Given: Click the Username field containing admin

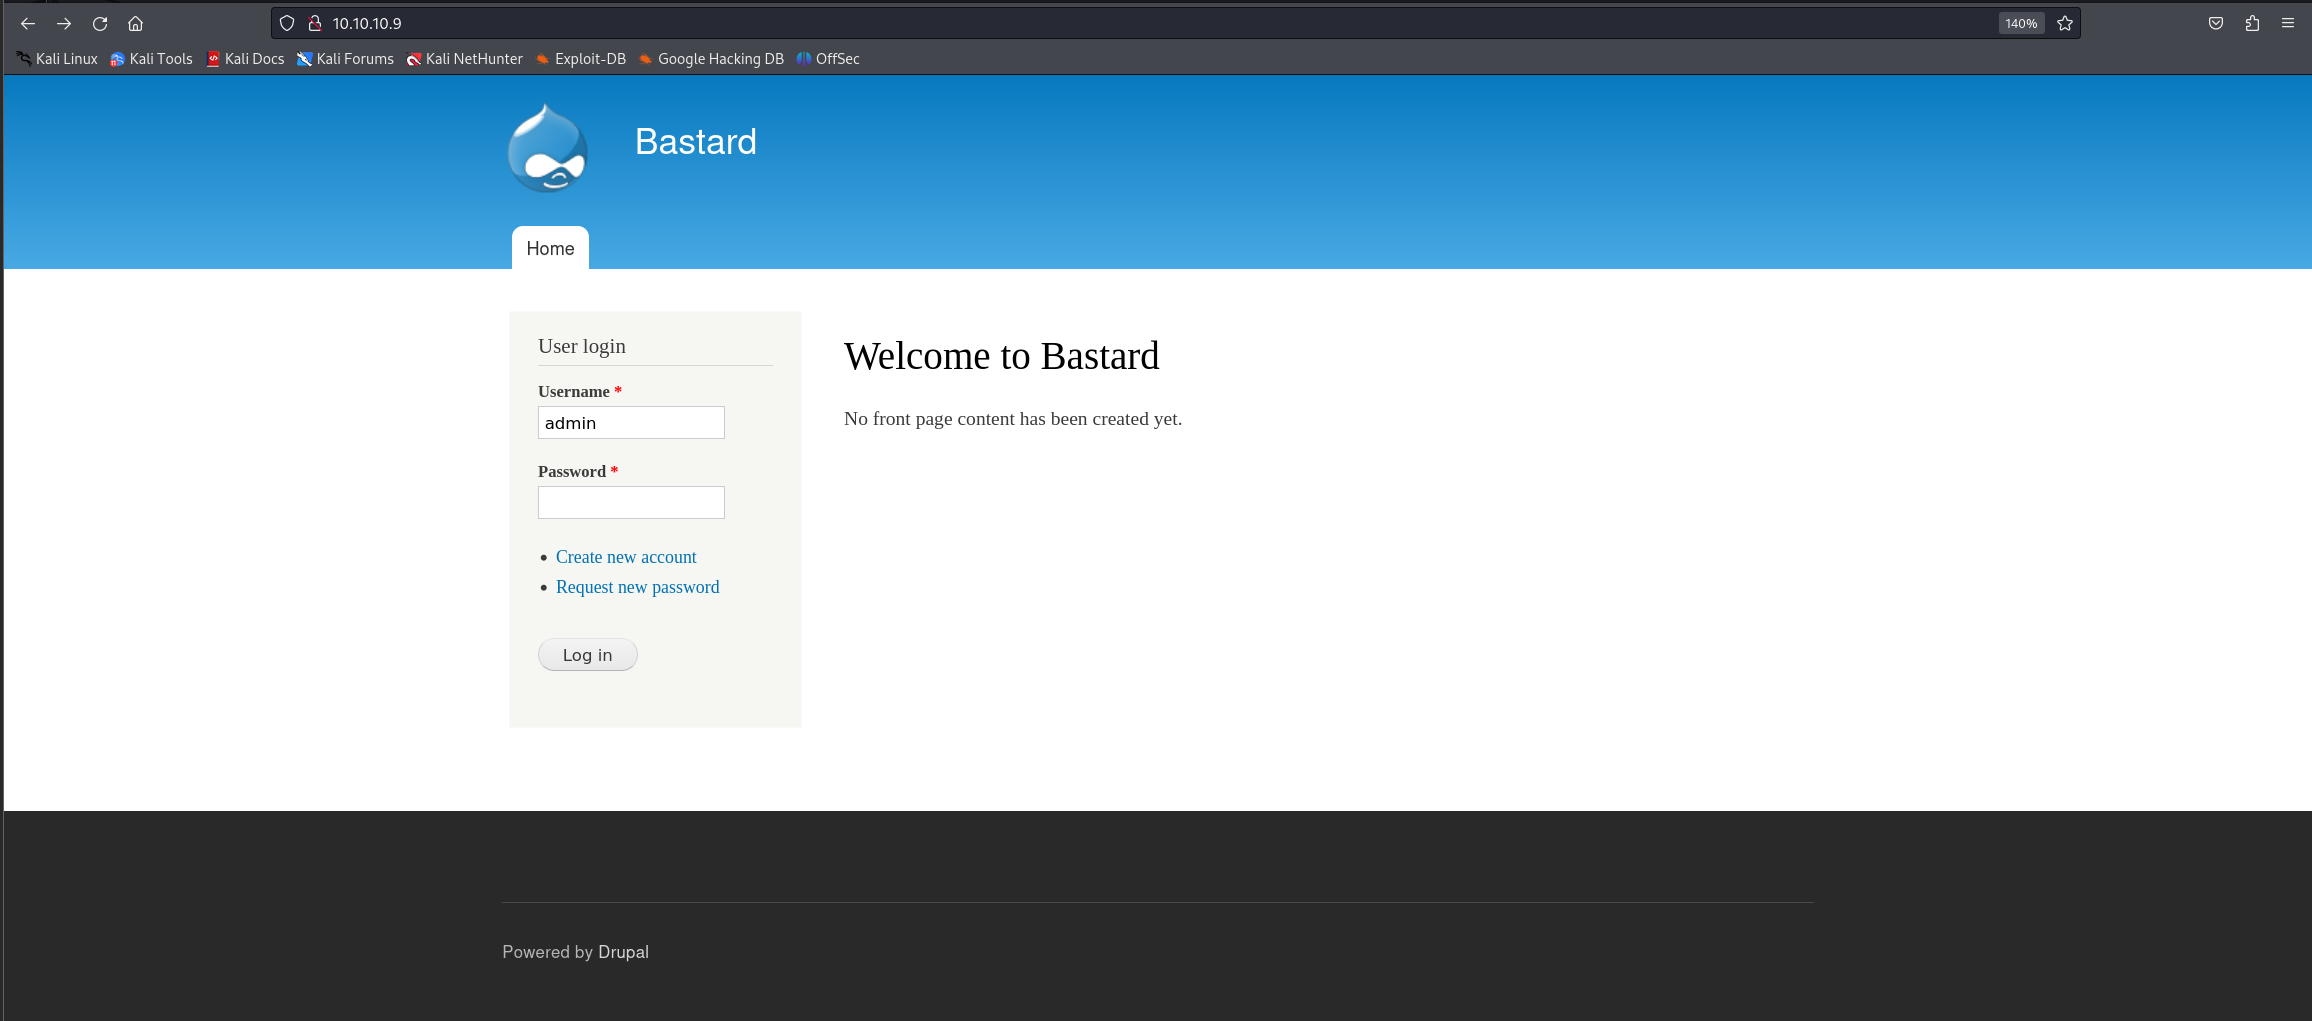Looking at the screenshot, I should click(631, 422).
